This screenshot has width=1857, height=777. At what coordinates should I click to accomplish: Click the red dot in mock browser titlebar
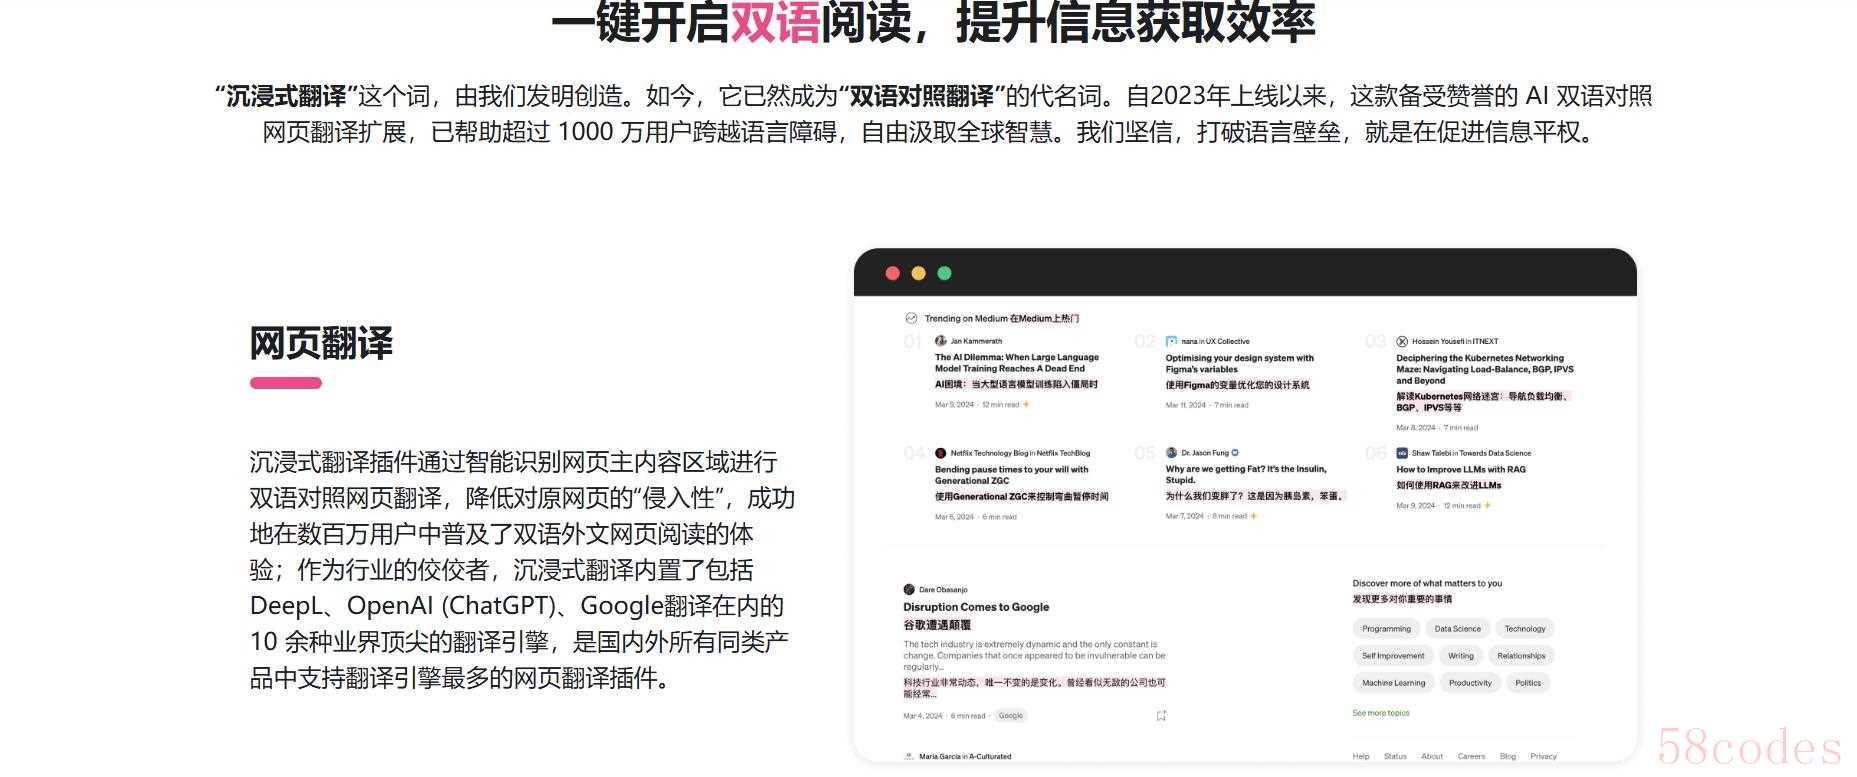[893, 273]
